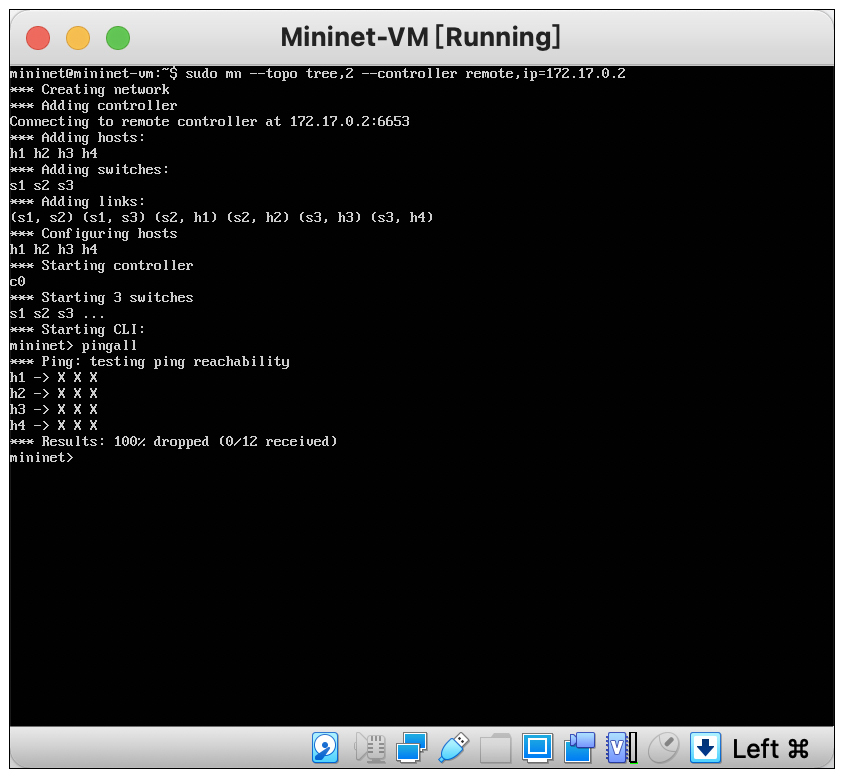Click the audio microphone status icon
Screen dimensions: 844x778
coord(370,747)
